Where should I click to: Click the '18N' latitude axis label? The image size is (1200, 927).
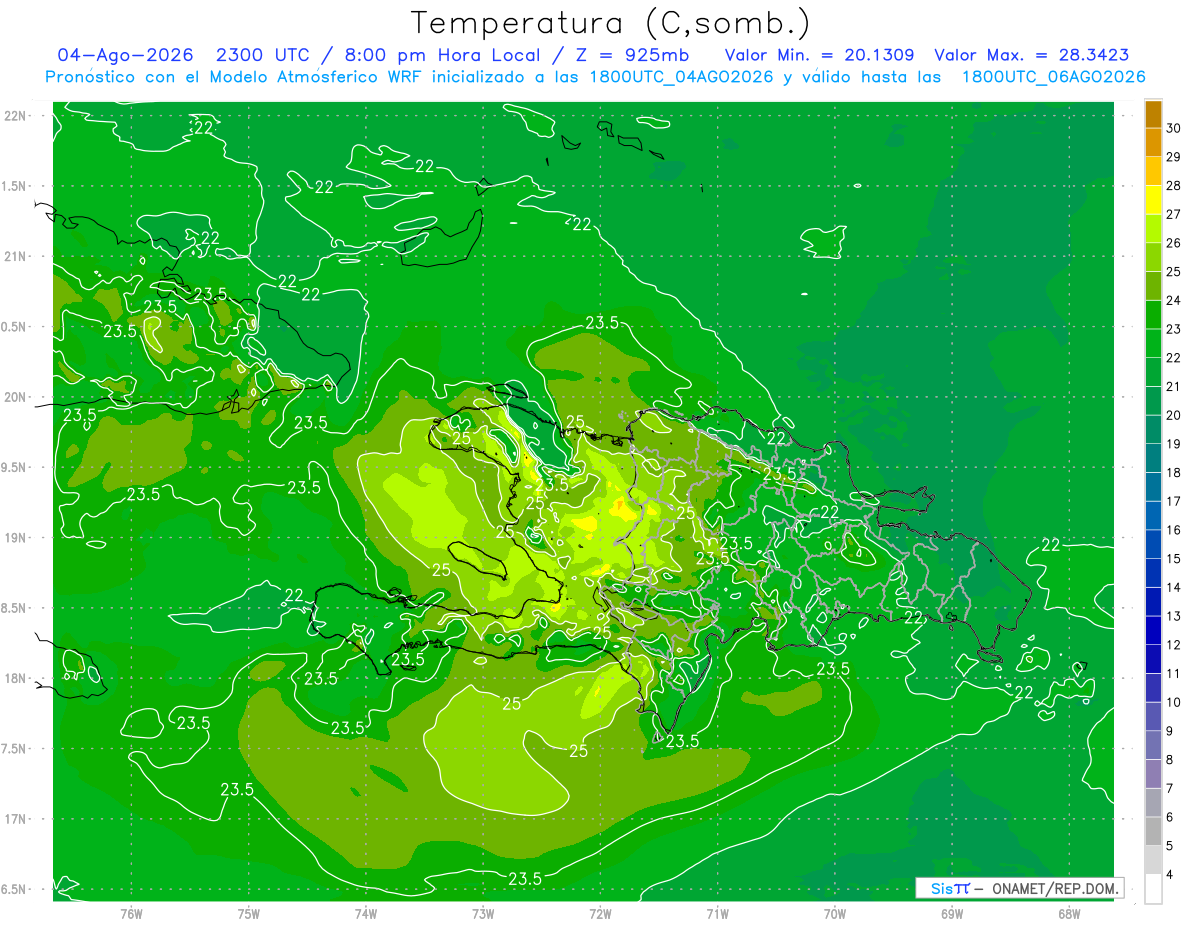(x=17, y=678)
